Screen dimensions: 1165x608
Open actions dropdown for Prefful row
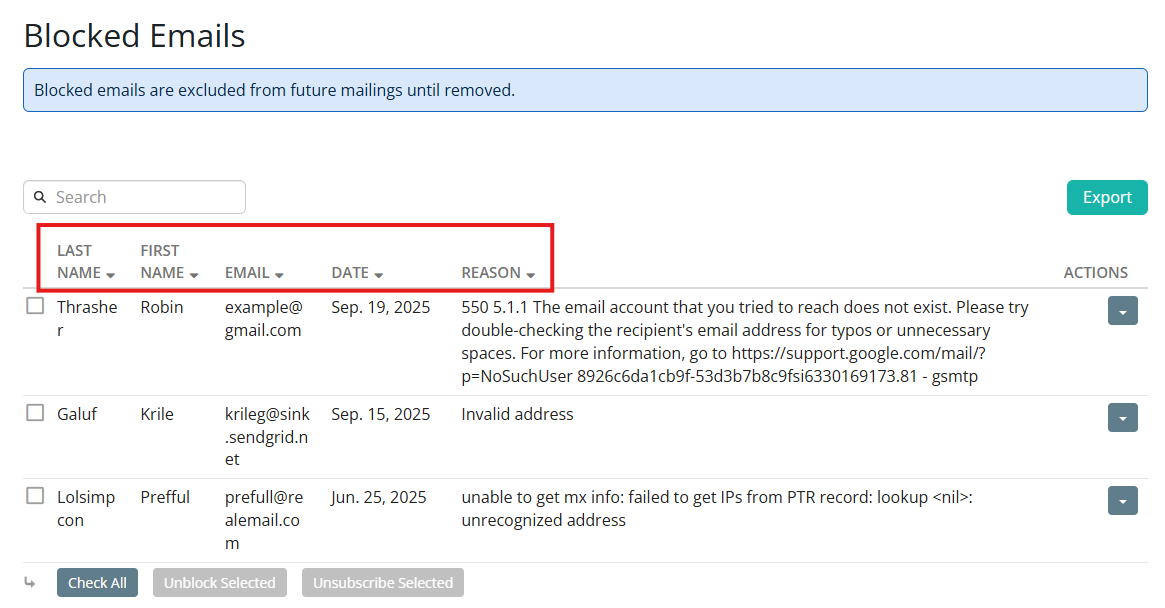click(1122, 501)
